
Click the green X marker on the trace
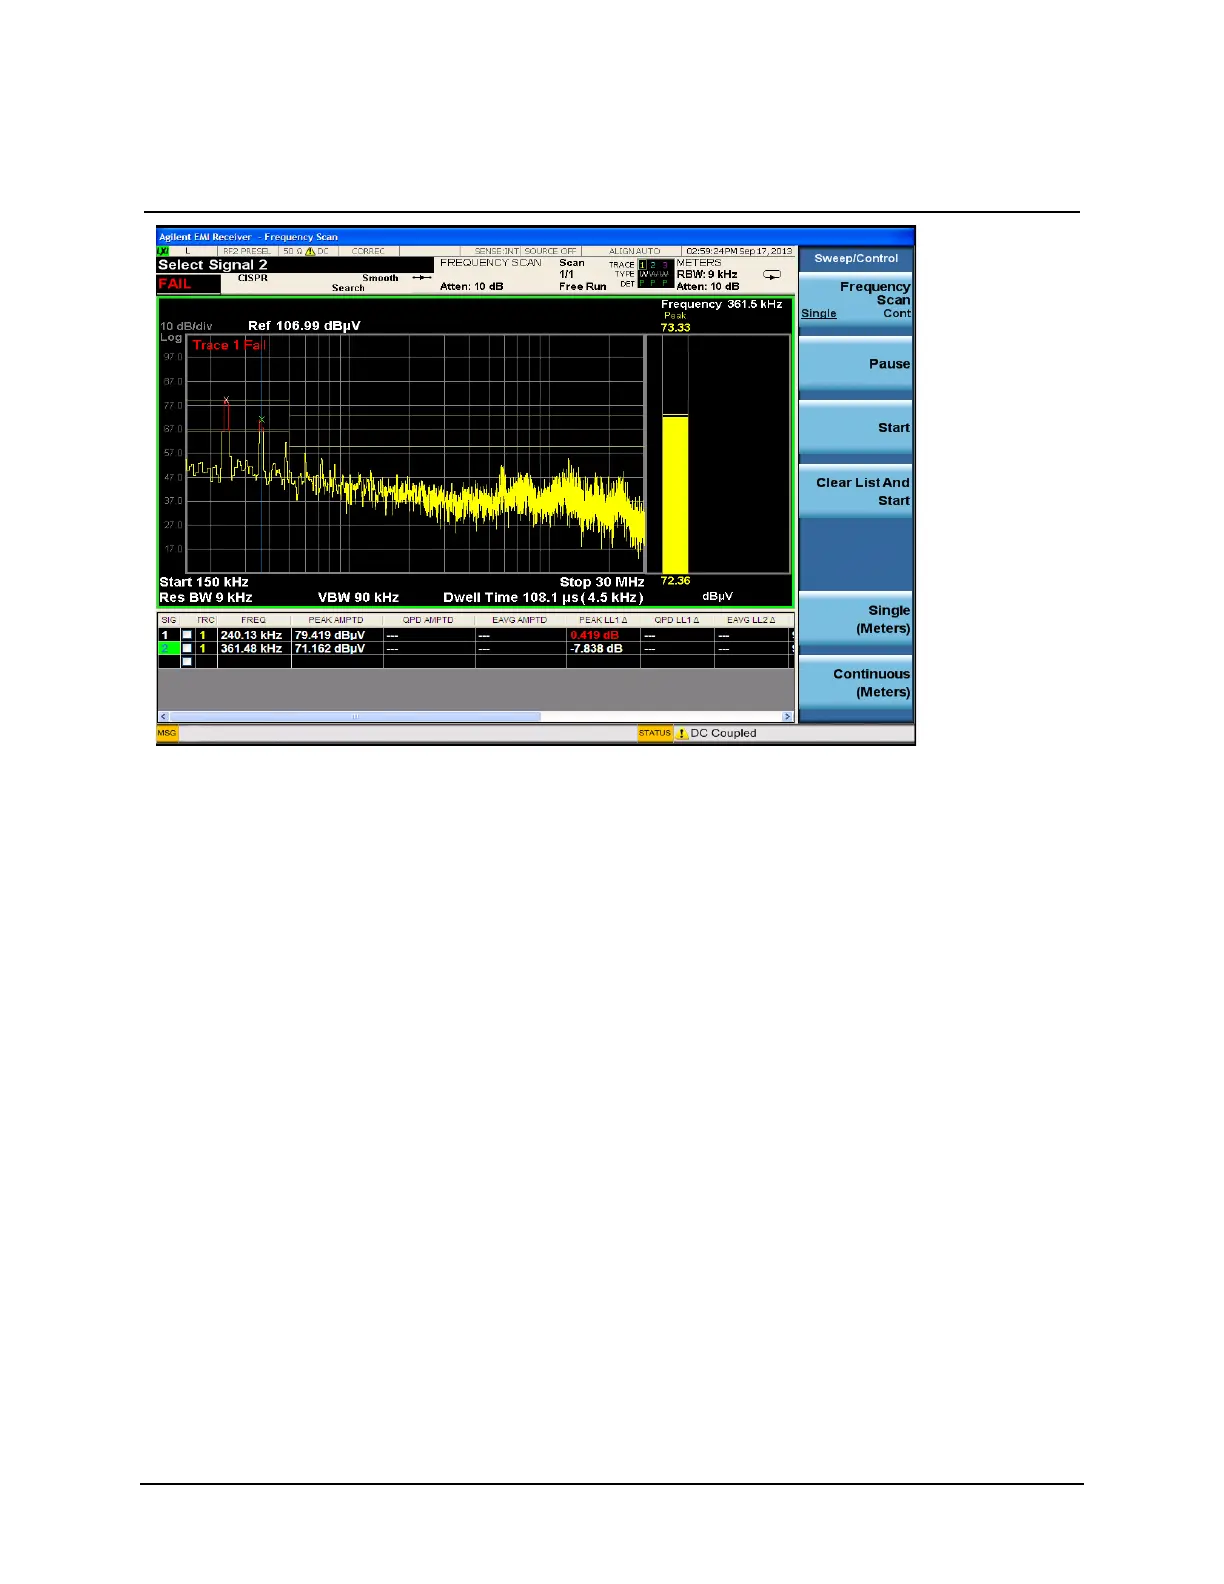click(x=262, y=419)
